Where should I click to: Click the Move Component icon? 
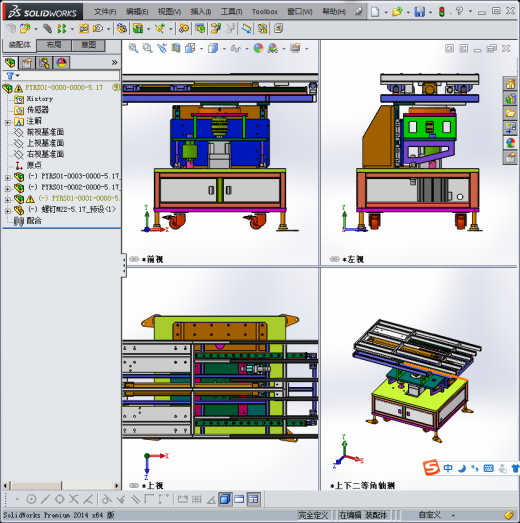click(x=98, y=29)
